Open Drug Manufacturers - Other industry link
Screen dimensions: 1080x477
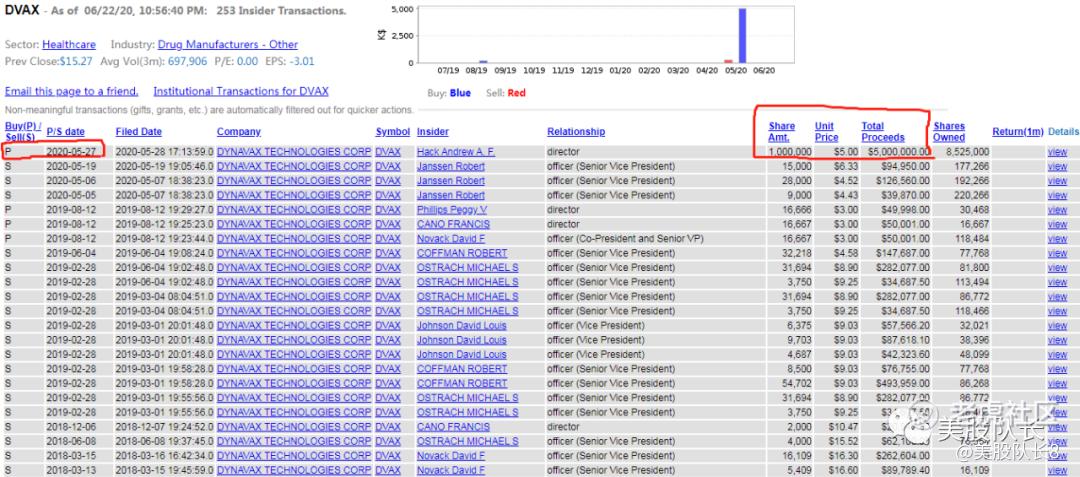(228, 45)
